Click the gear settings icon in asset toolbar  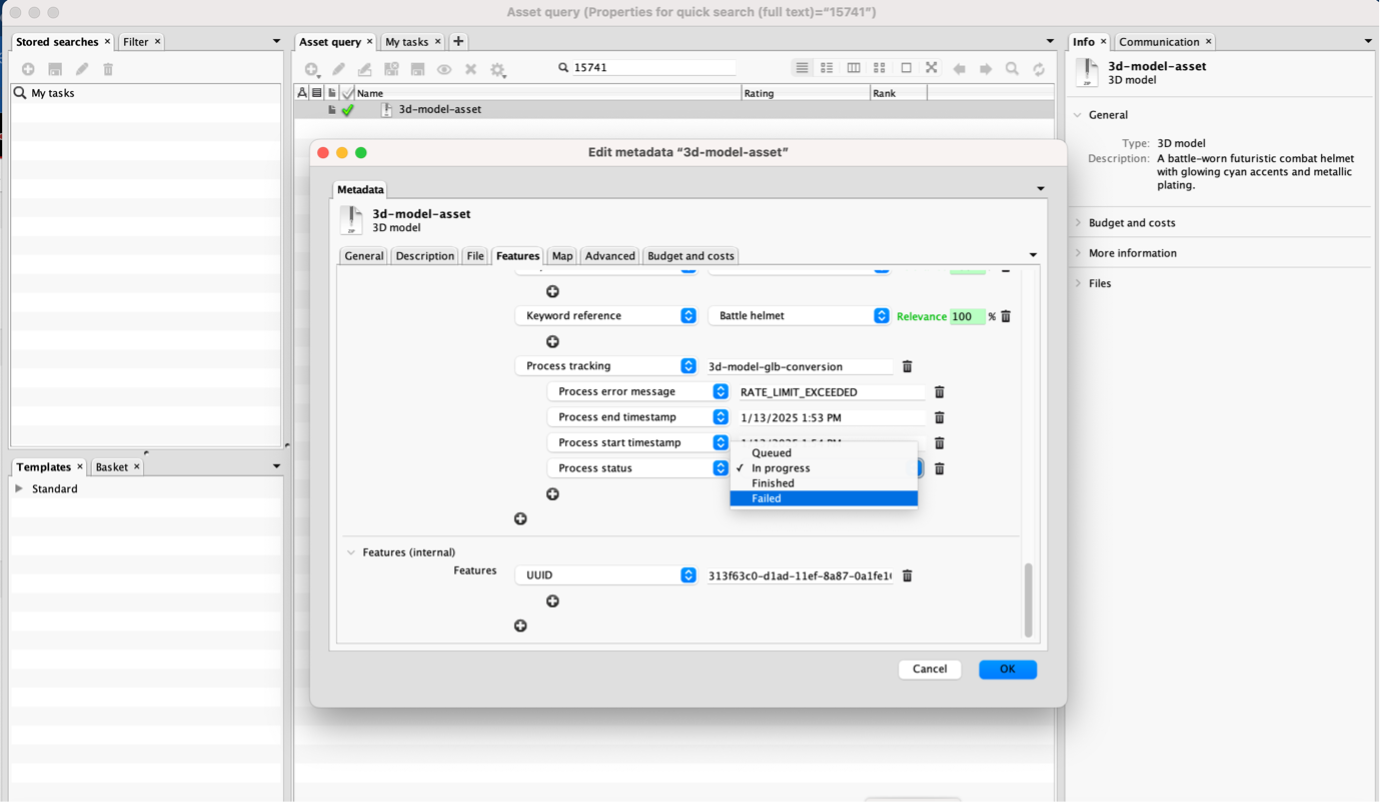click(x=497, y=69)
